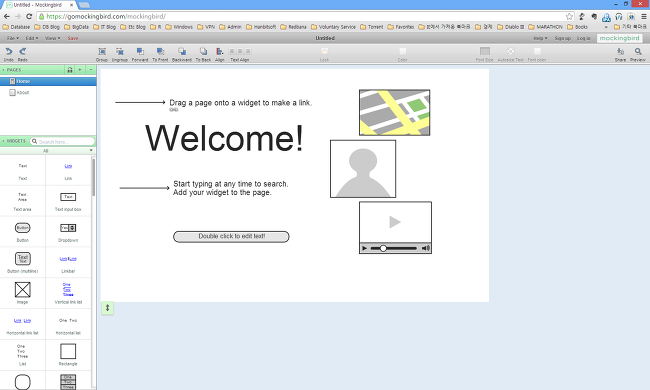Click the video player seek slider
This screenshot has width=650, height=390.
point(393,248)
